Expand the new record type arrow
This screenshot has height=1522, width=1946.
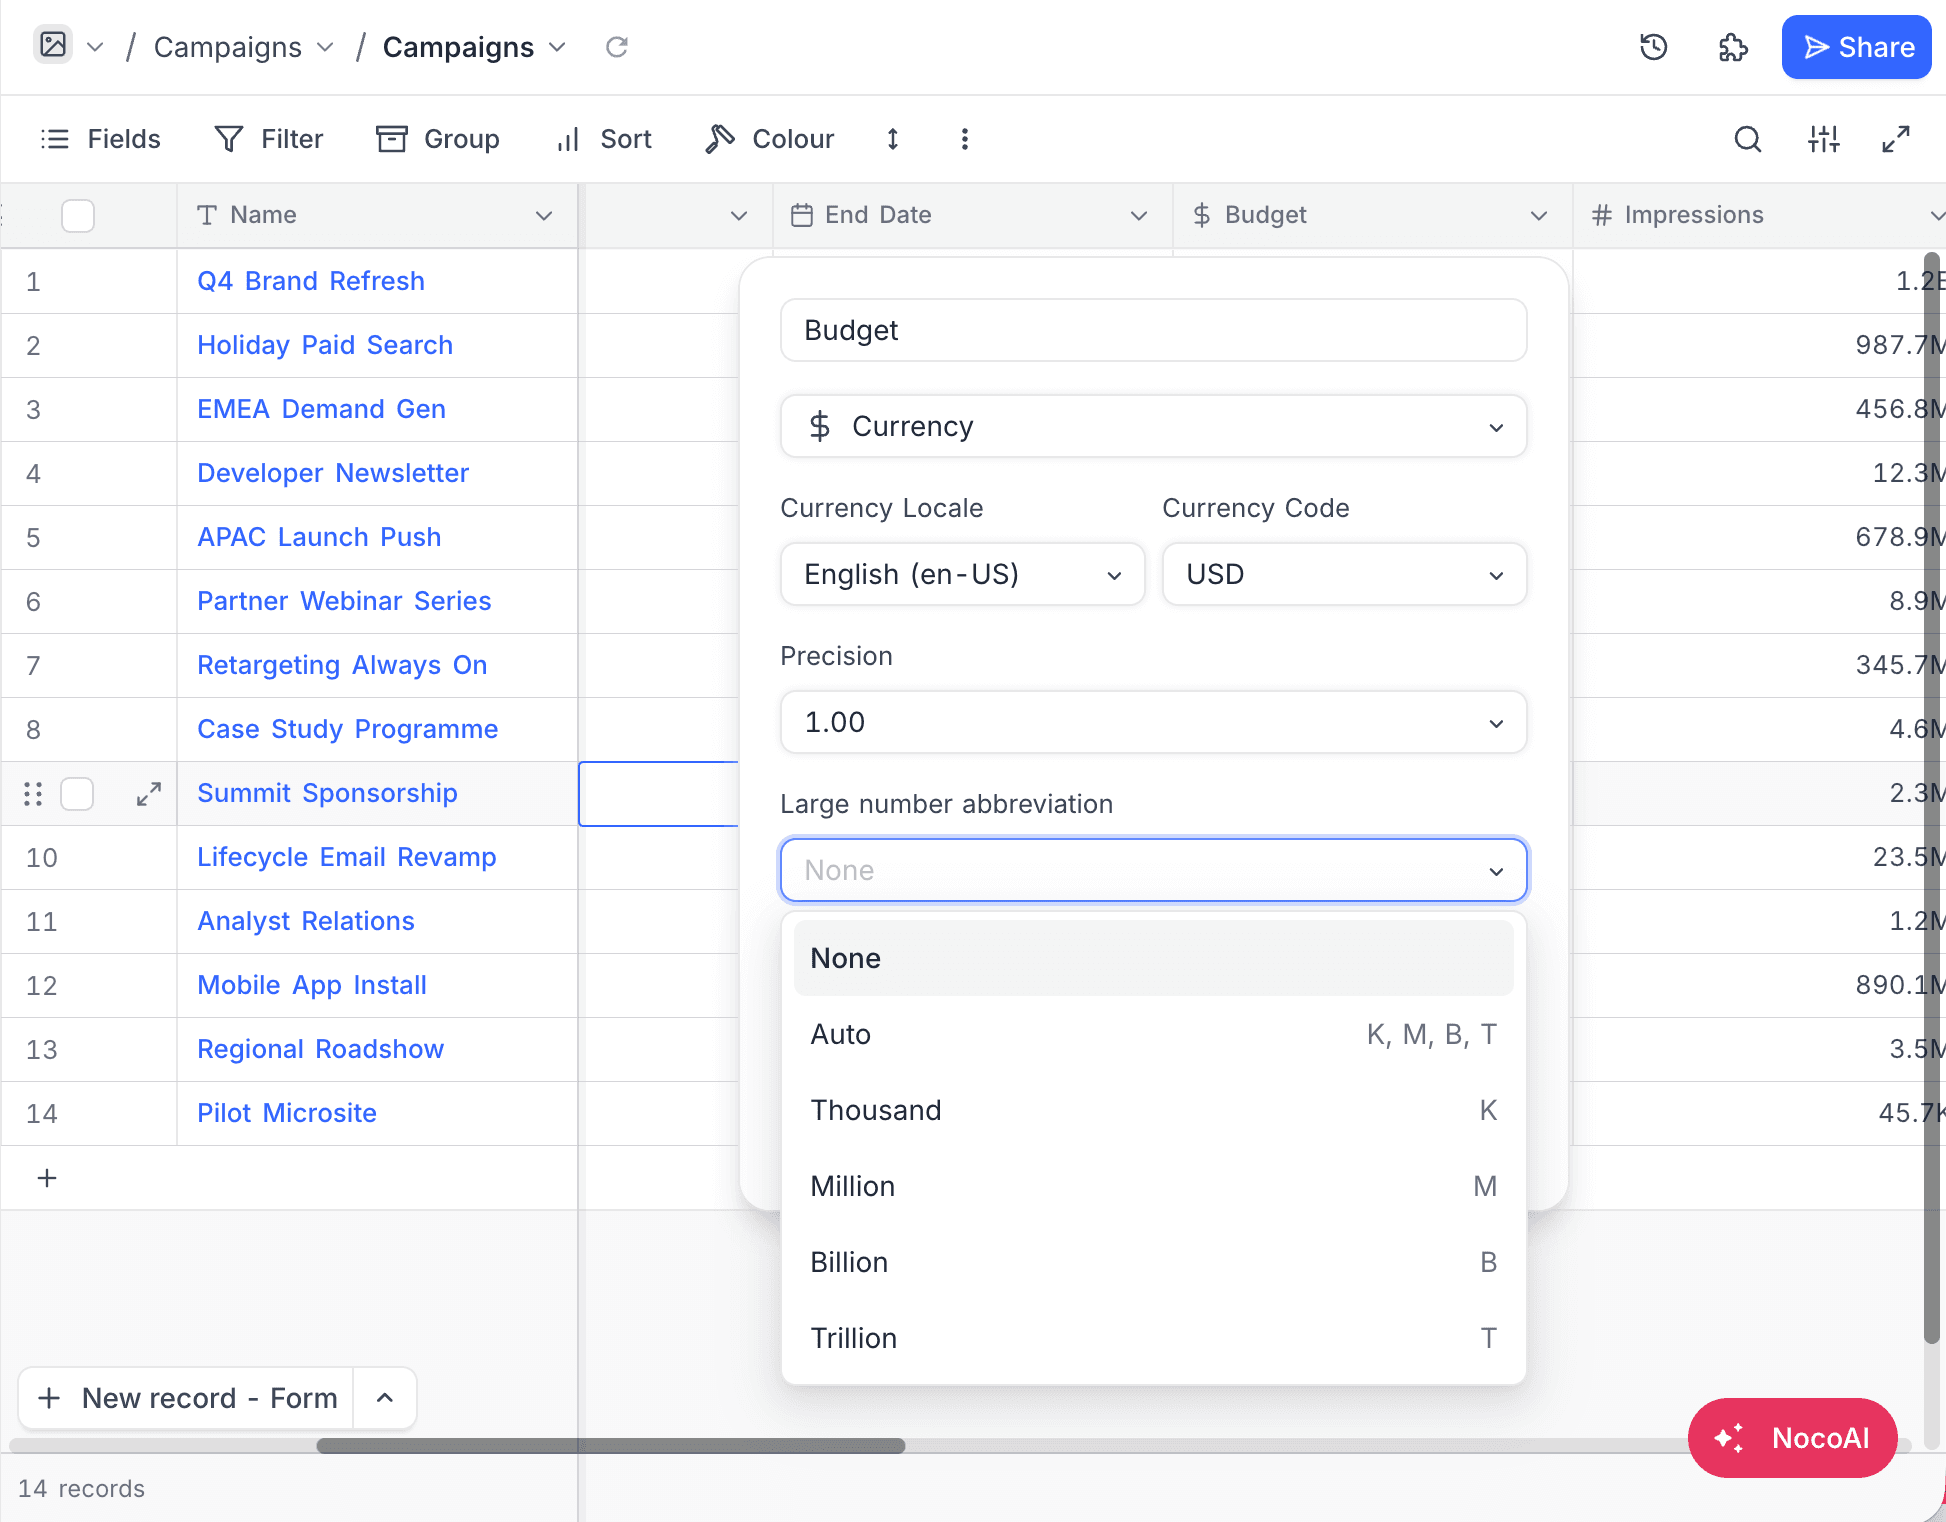point(385,1398)
